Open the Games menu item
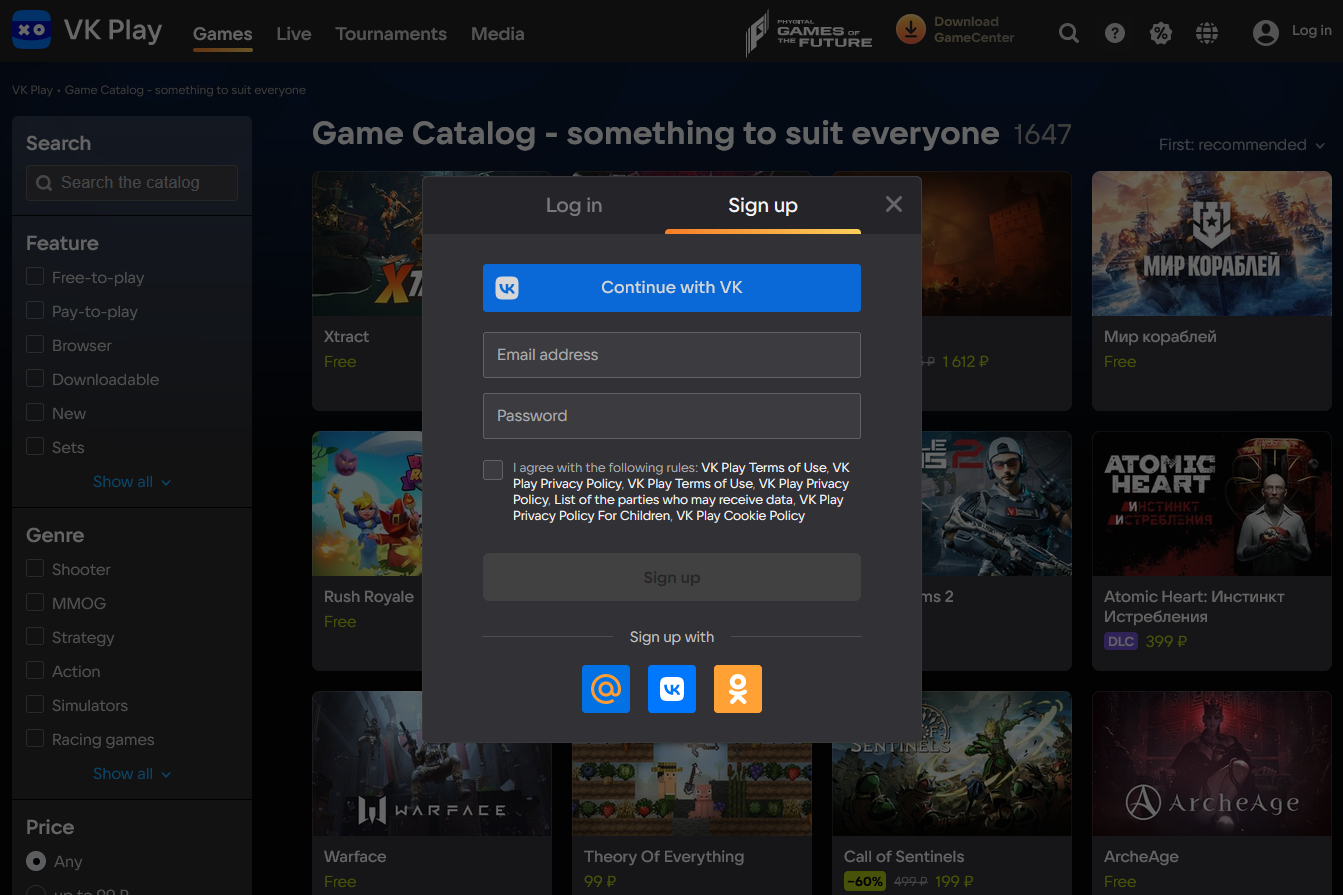The height and width of the screenshot is (895, 1343). point(222,34)
